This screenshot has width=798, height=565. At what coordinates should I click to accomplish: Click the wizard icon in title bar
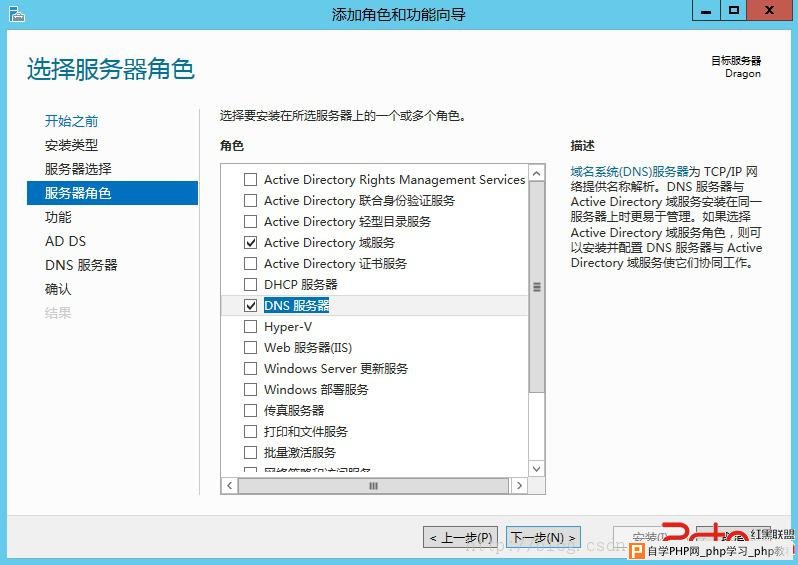[16, 14]
